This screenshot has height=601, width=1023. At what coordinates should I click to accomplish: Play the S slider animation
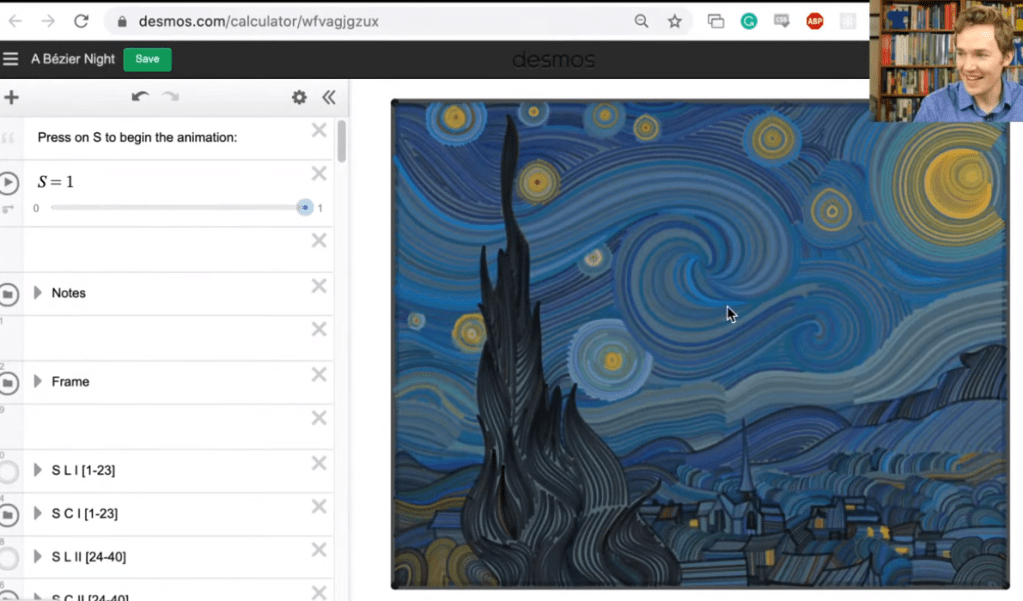[9, 183]
